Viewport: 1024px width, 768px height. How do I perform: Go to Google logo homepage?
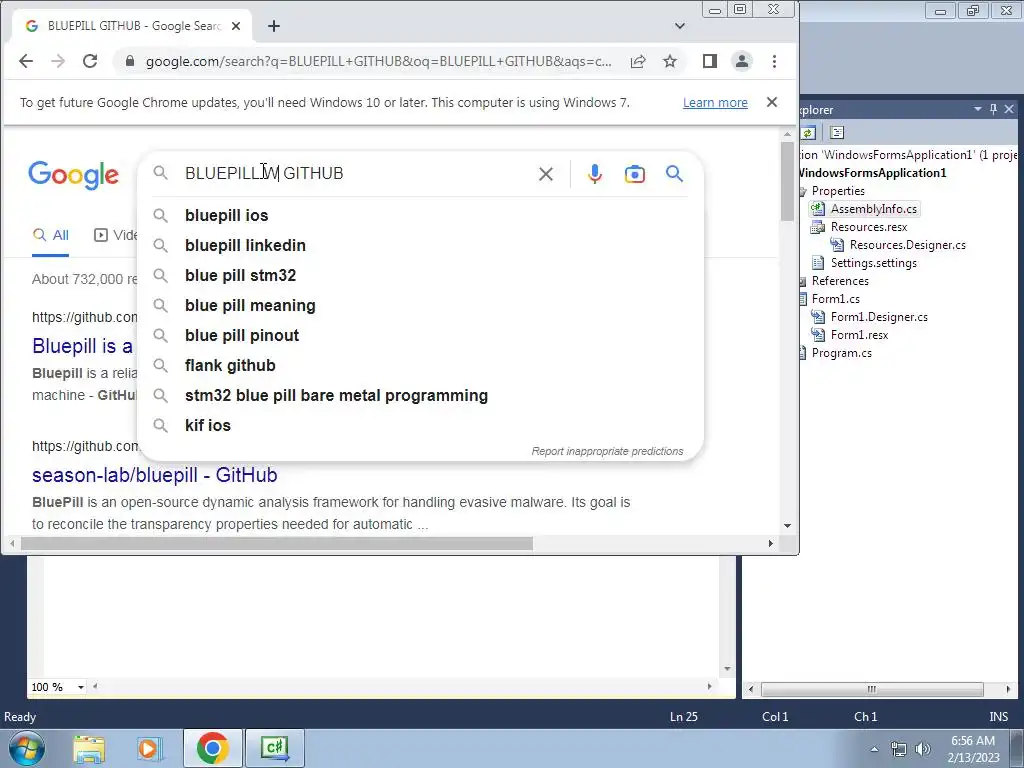click(x=73, y=175)
